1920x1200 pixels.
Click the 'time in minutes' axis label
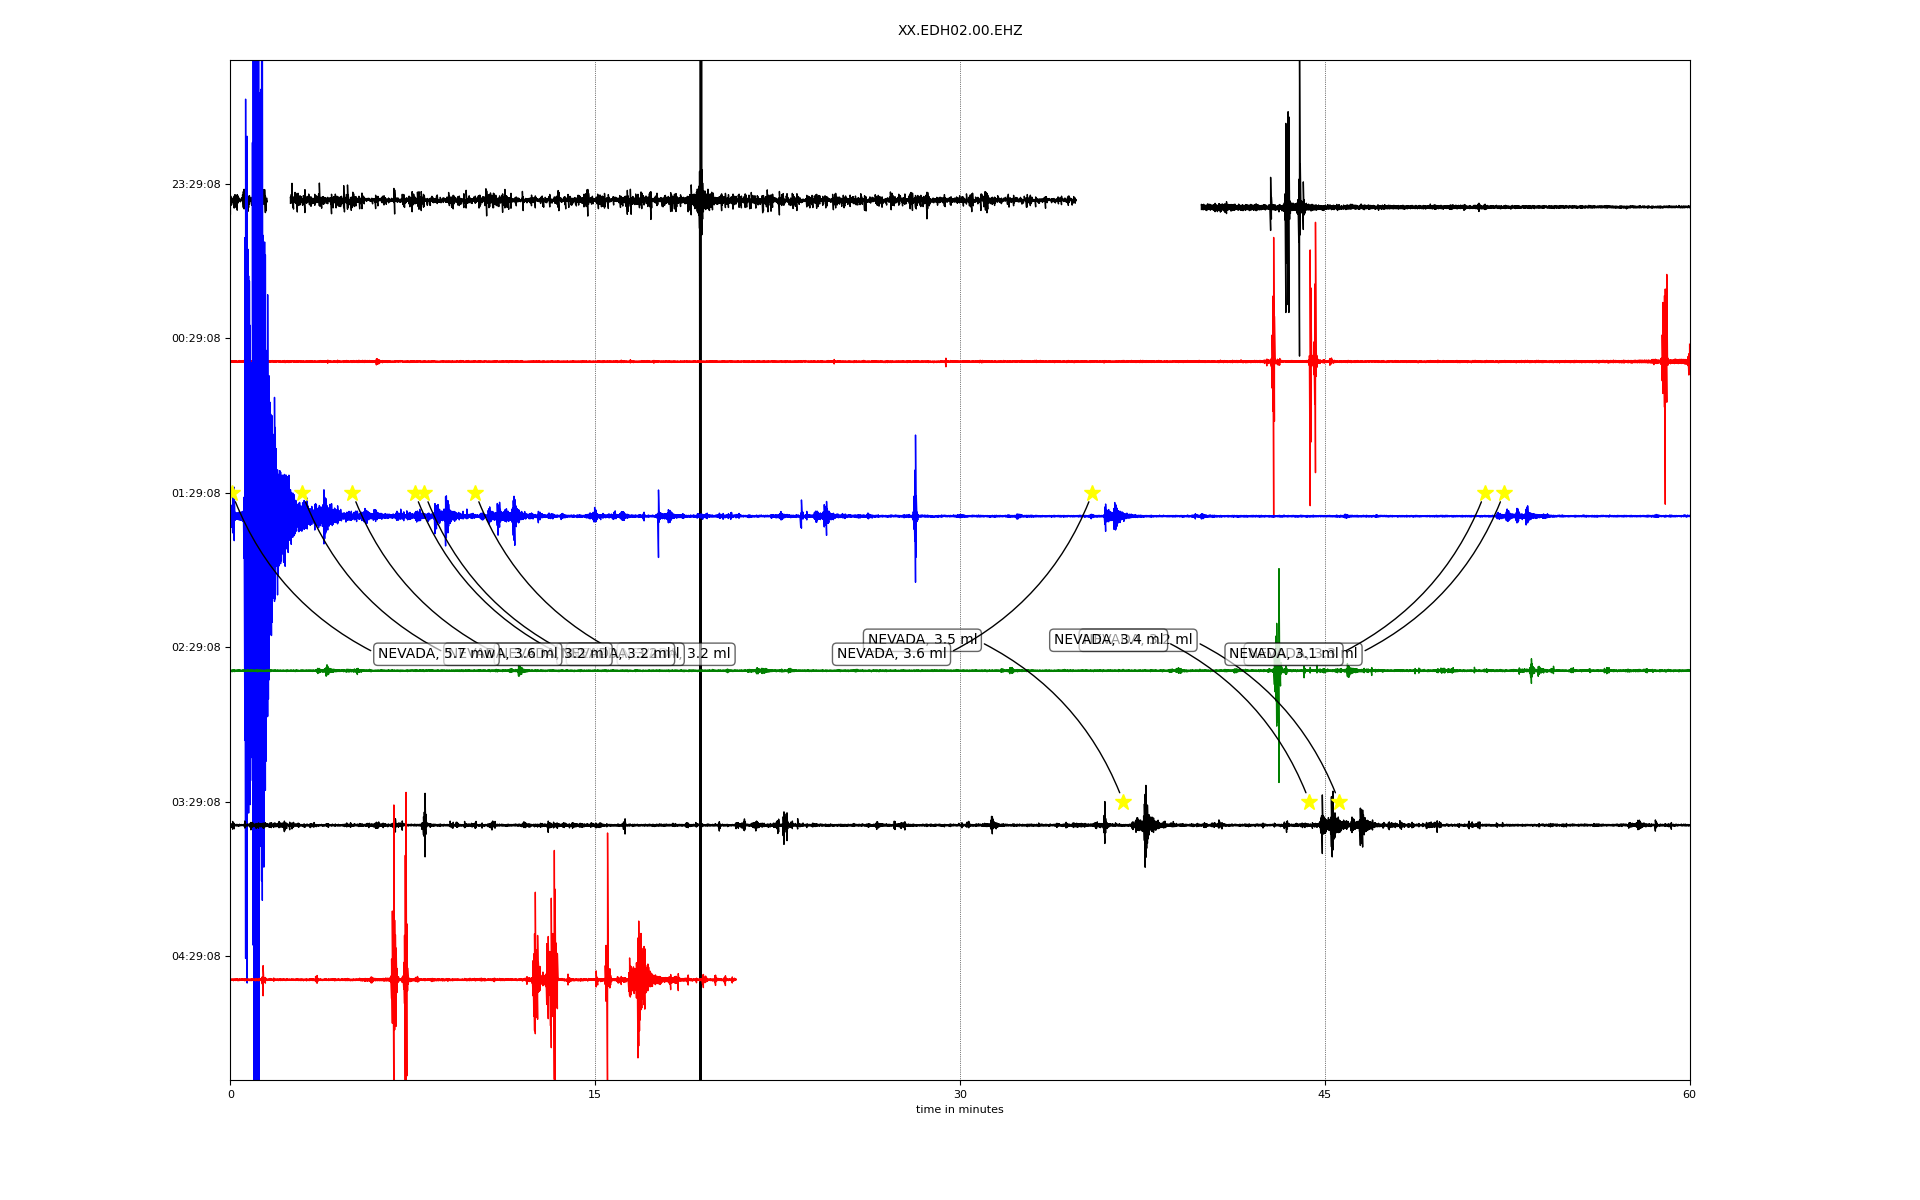coord(959,1109)
